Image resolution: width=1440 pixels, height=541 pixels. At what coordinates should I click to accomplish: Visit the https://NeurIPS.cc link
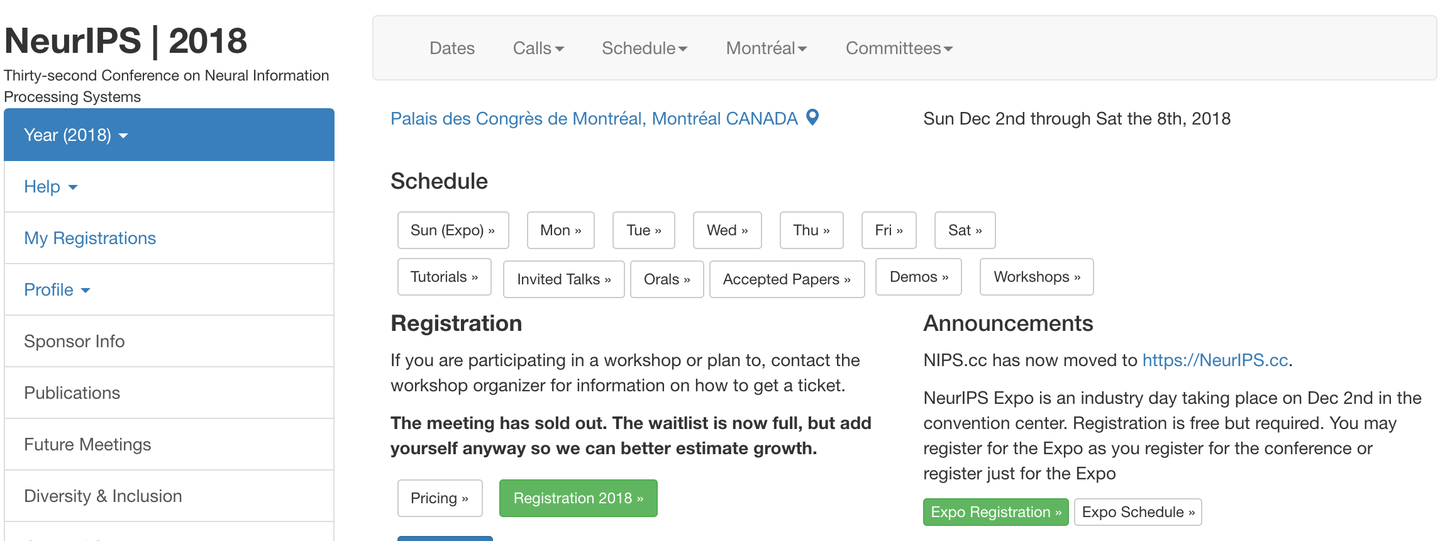point(1215,360)
